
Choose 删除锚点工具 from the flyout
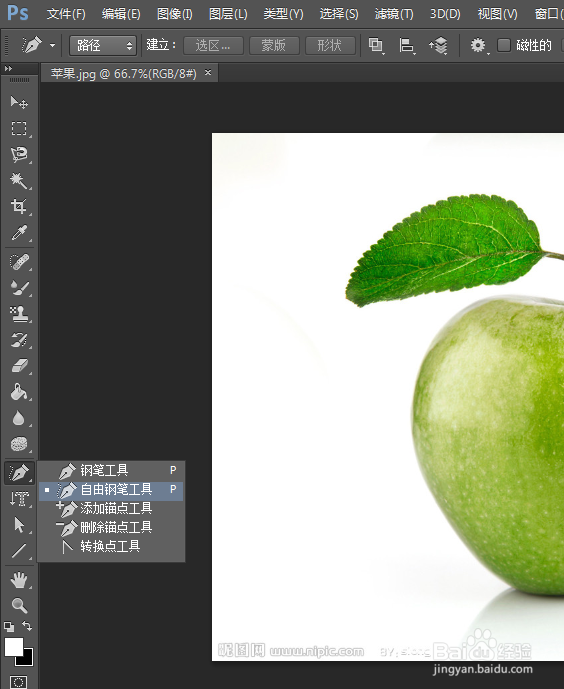pos(111,527)
